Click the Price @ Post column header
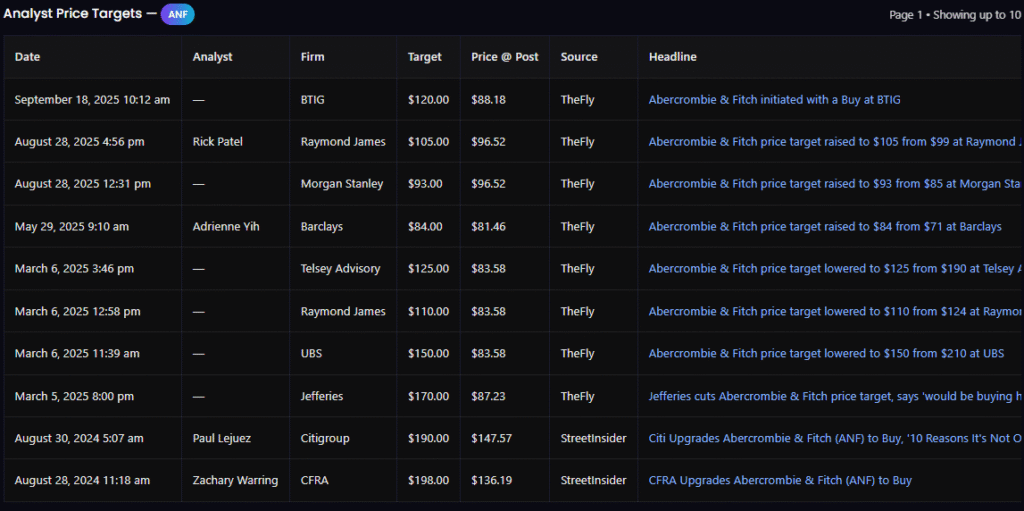This screenshot has height=511, width=1024. [504, 57]
